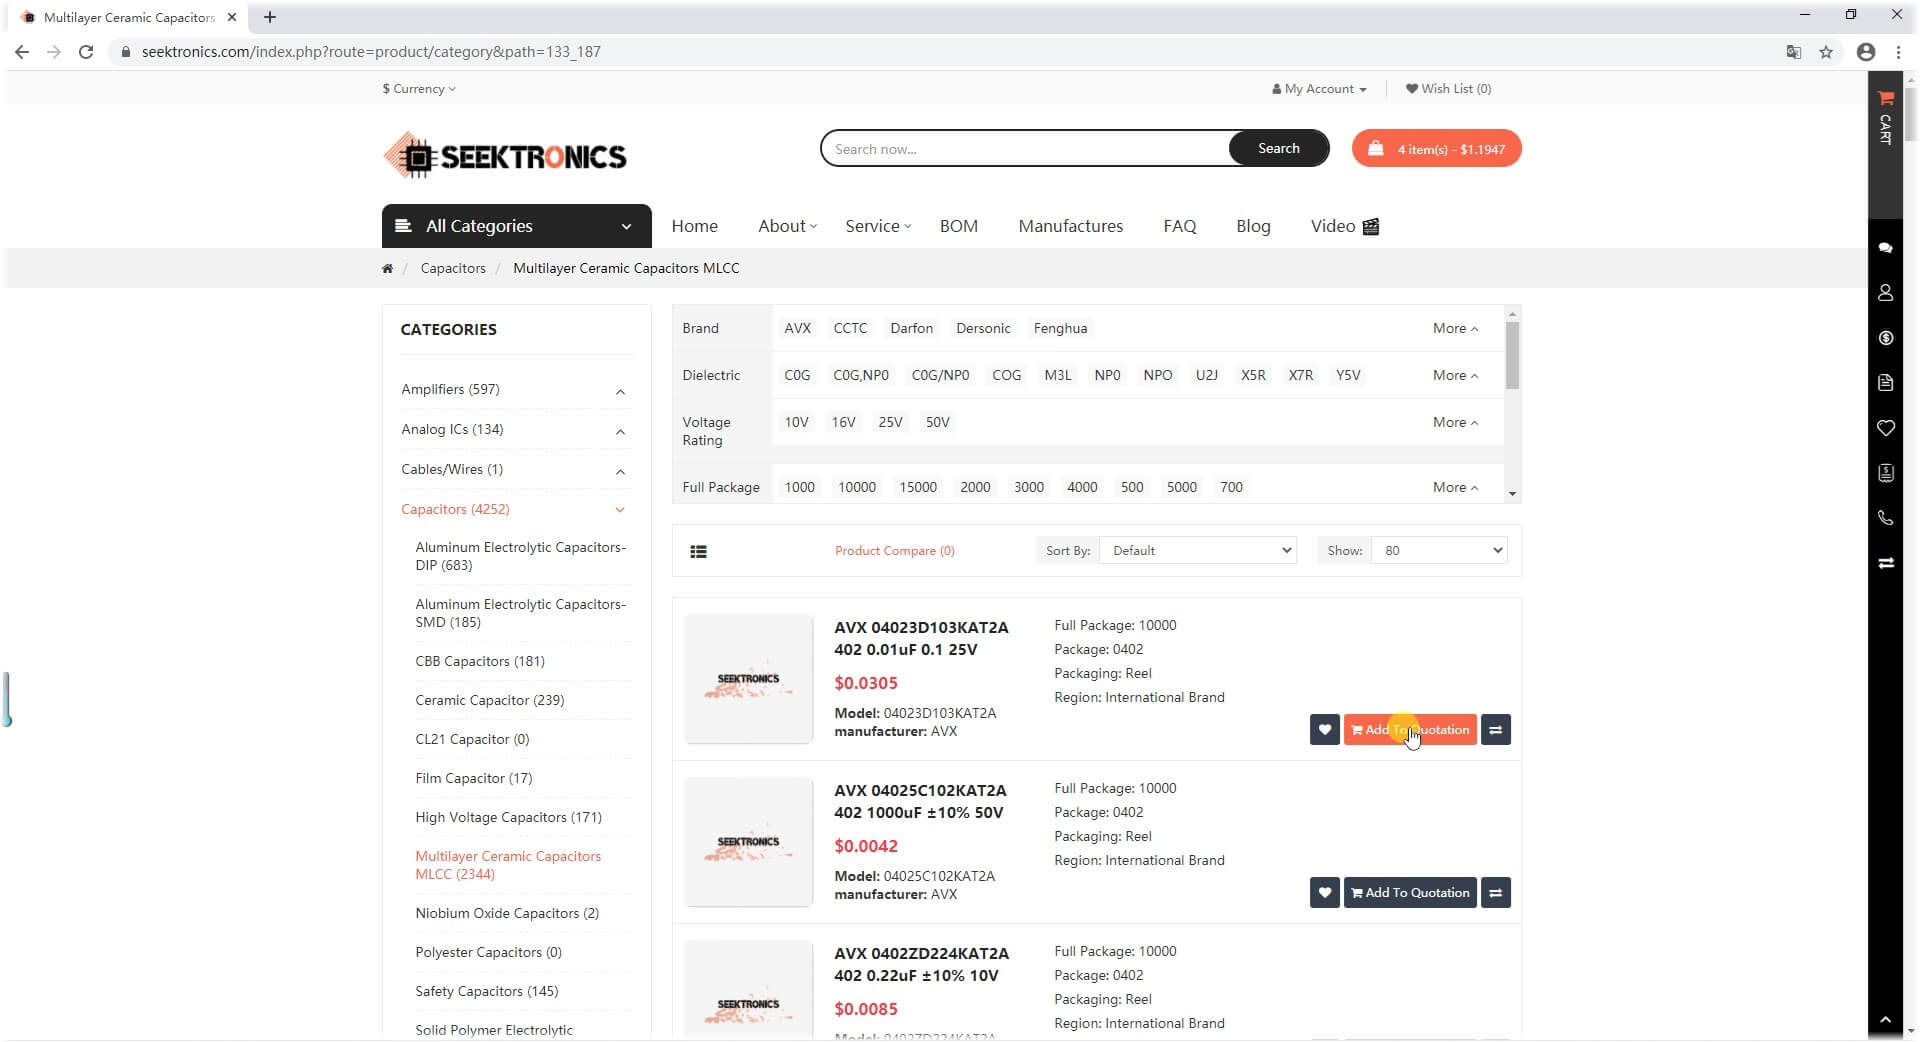Compare the AVX 04025C102KAT2A product

(1495, 893)
